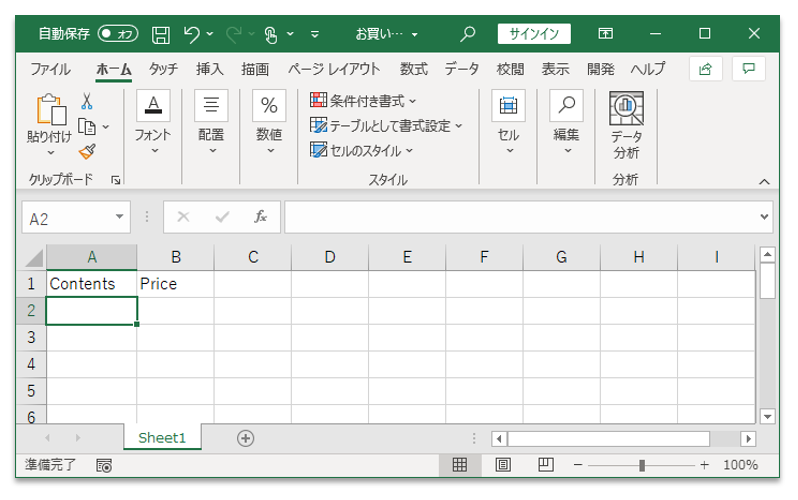Image resolution: width=798 pixels, height=500 pixels.
Task: Click inside the formula bar input
Action: [x=522, y=217]
